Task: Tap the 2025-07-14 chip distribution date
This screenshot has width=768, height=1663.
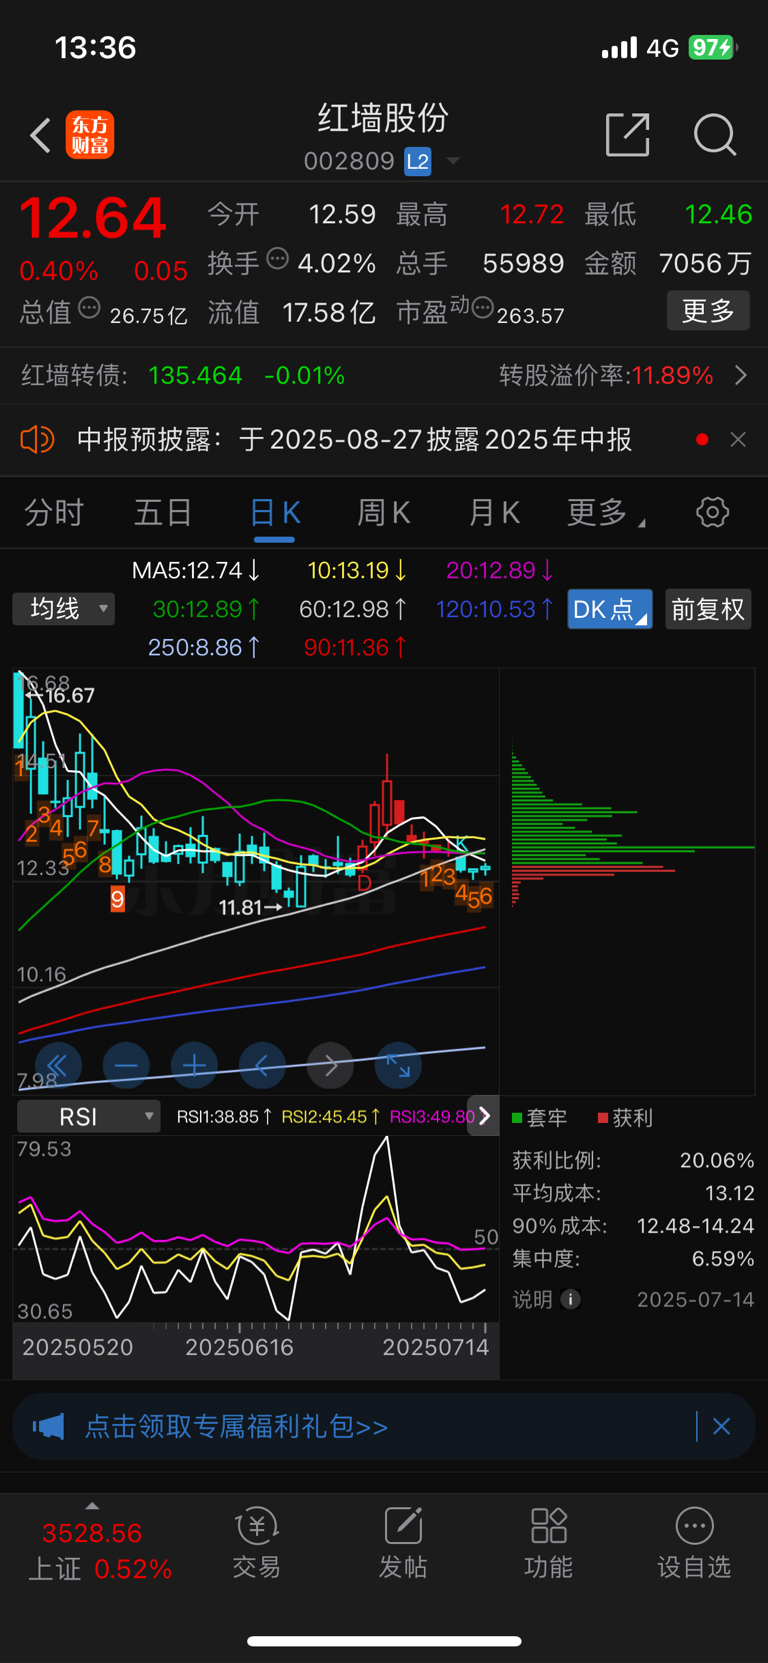Action: pyautogui.click(x=696, y=1299)
